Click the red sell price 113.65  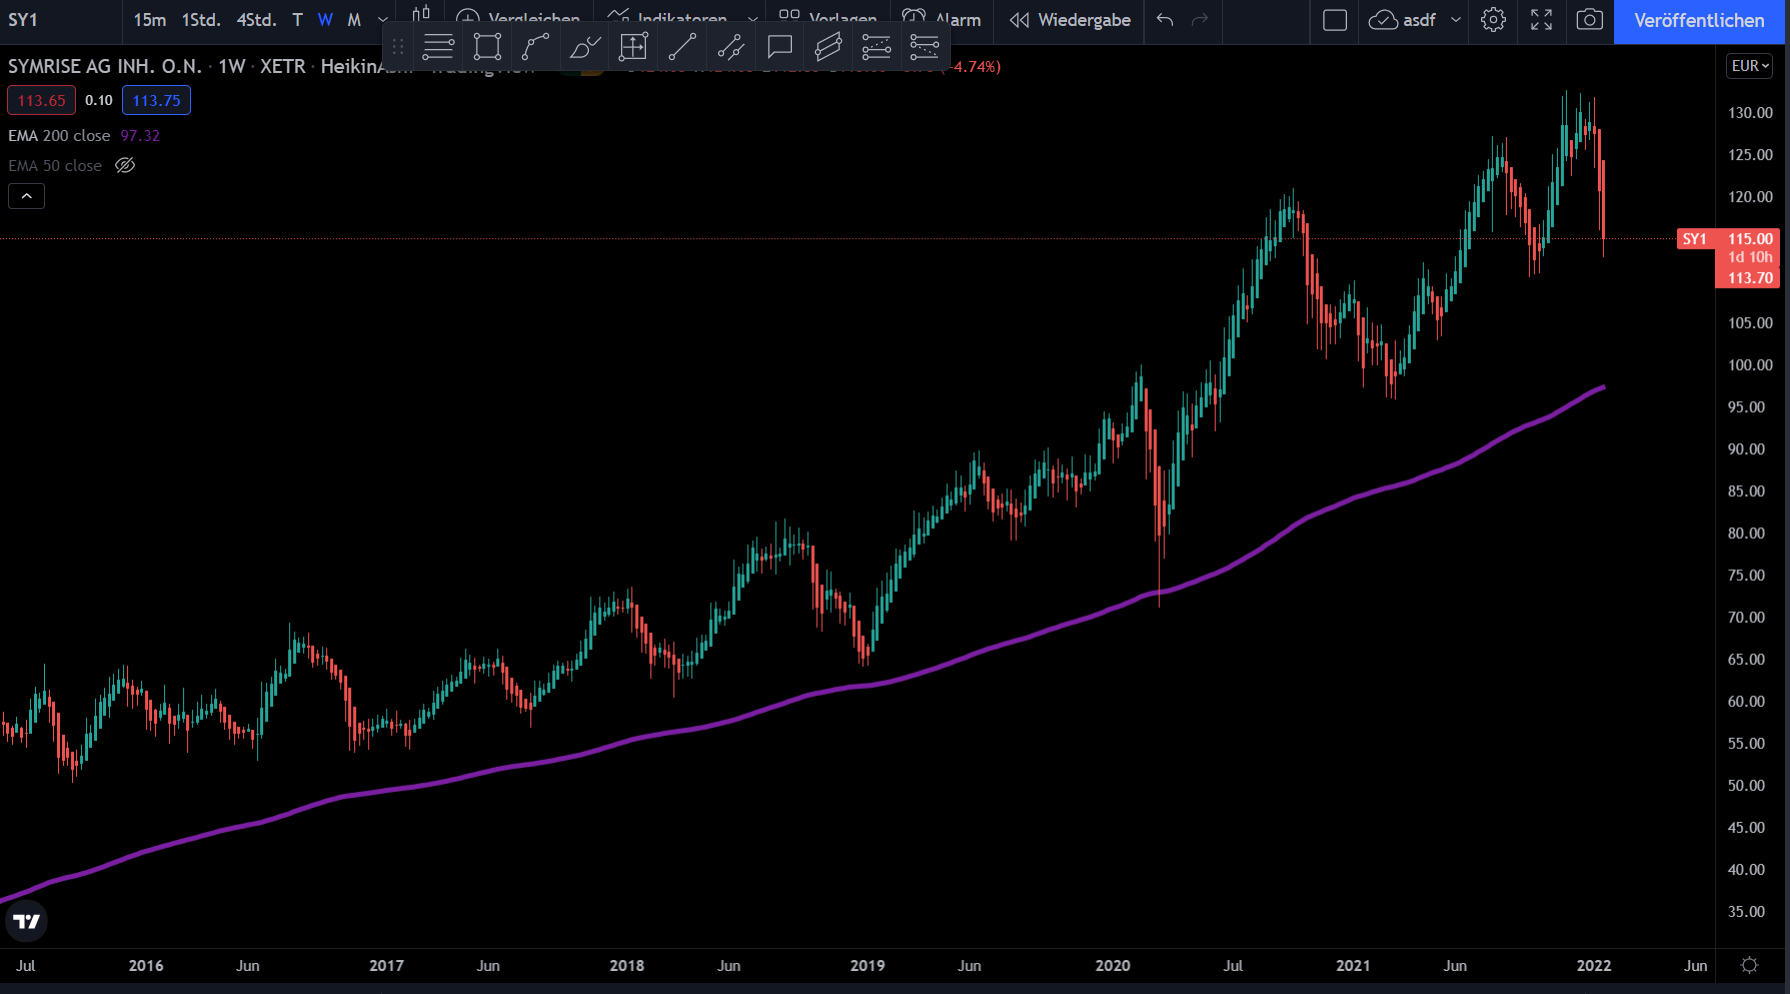(x=41, y=100)
